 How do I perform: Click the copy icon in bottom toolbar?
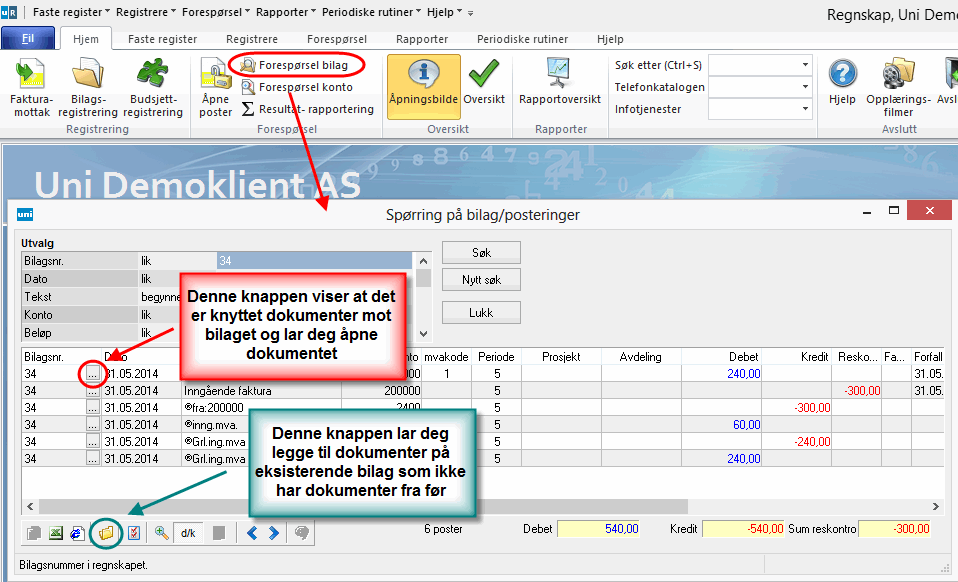34,533
